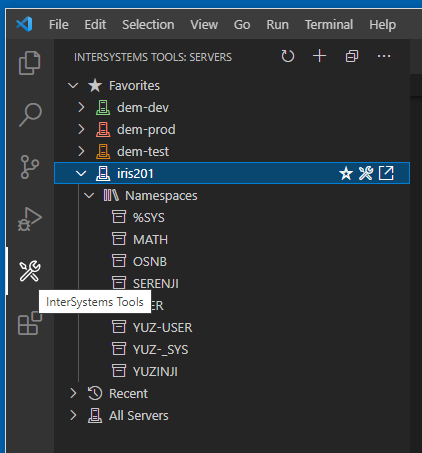The height and width of the screenshot is (453, 422).
Task: Open Run and Debug view icon
Action: pyautogui.click(x=30, y=219)
